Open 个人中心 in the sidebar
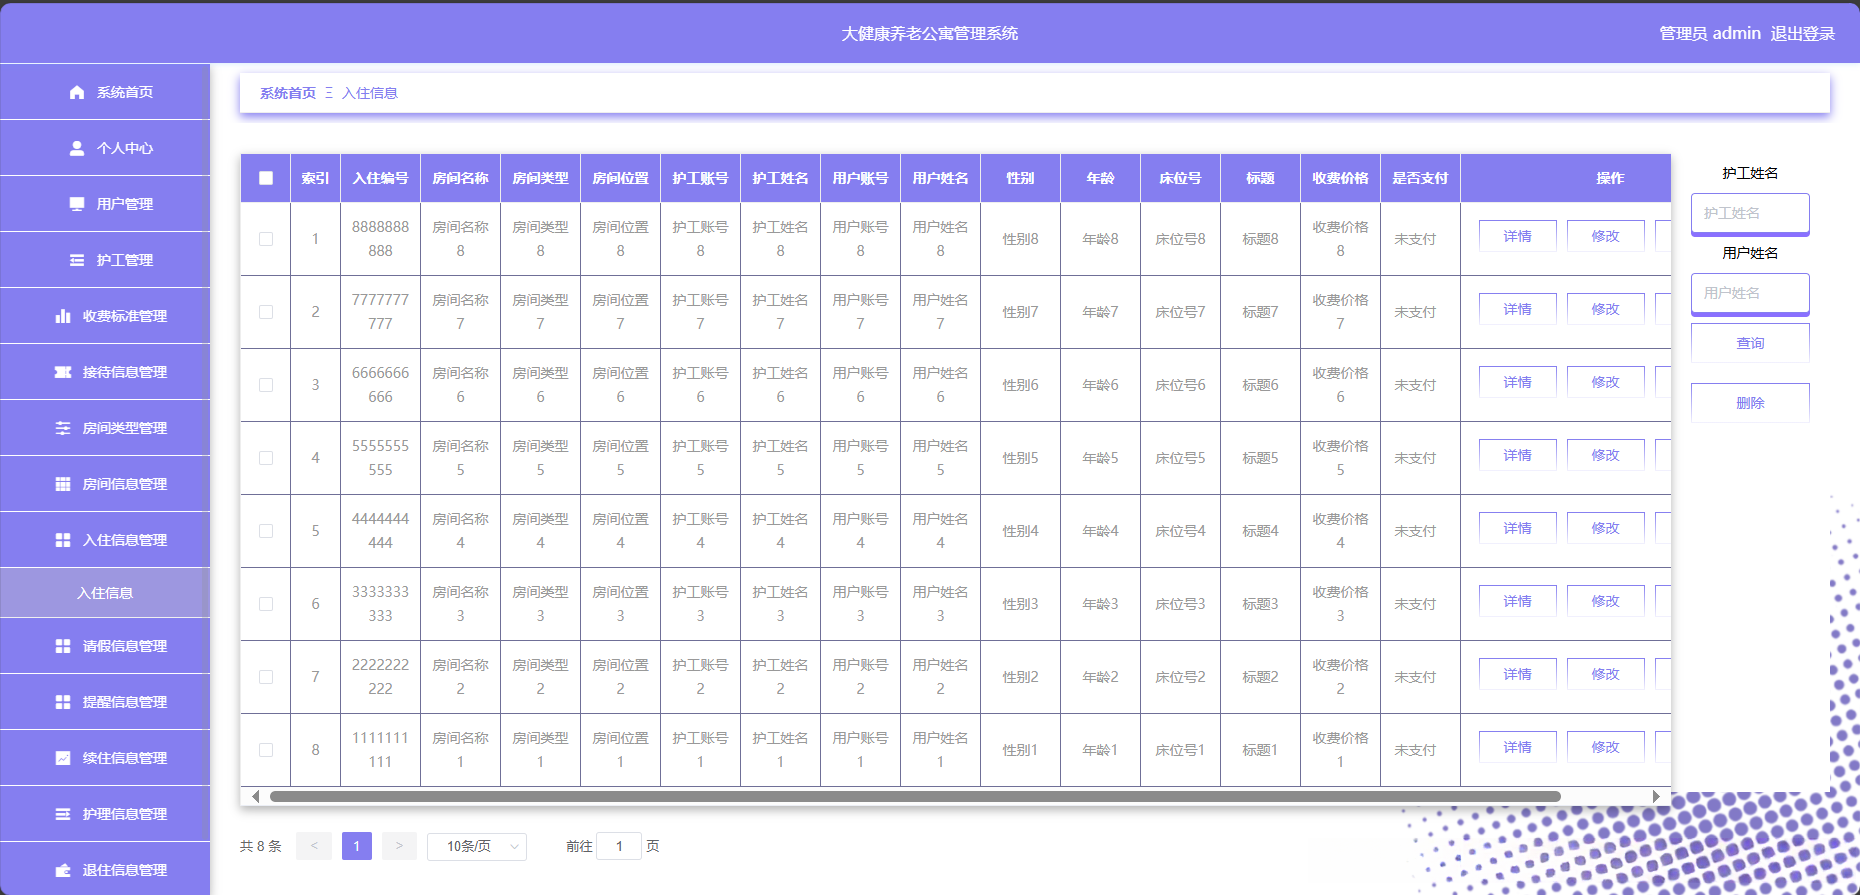Viewport: 1860px width, 895px height. [x=105, y=148]
